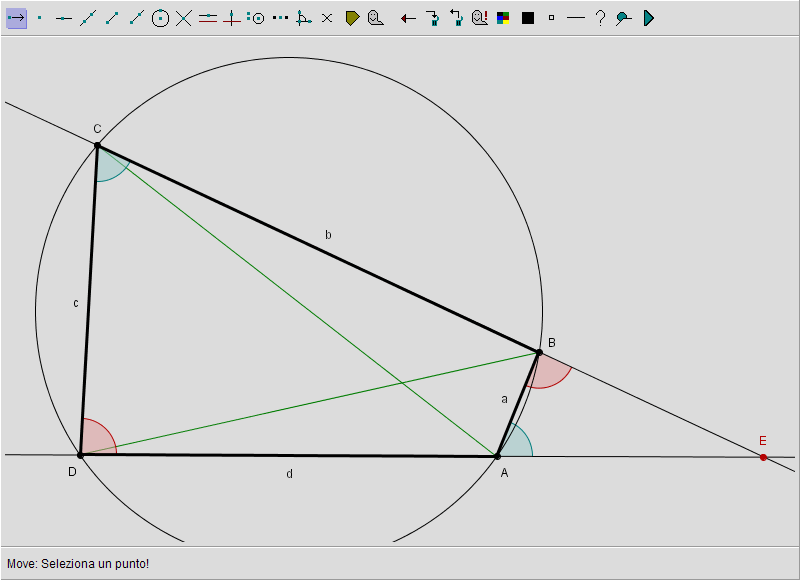Image resolution: width=800 pixels, height=580 pixels.
Task: Toggle show hidden objects ghost with exclamation
Action: click(x=479, y=18)
